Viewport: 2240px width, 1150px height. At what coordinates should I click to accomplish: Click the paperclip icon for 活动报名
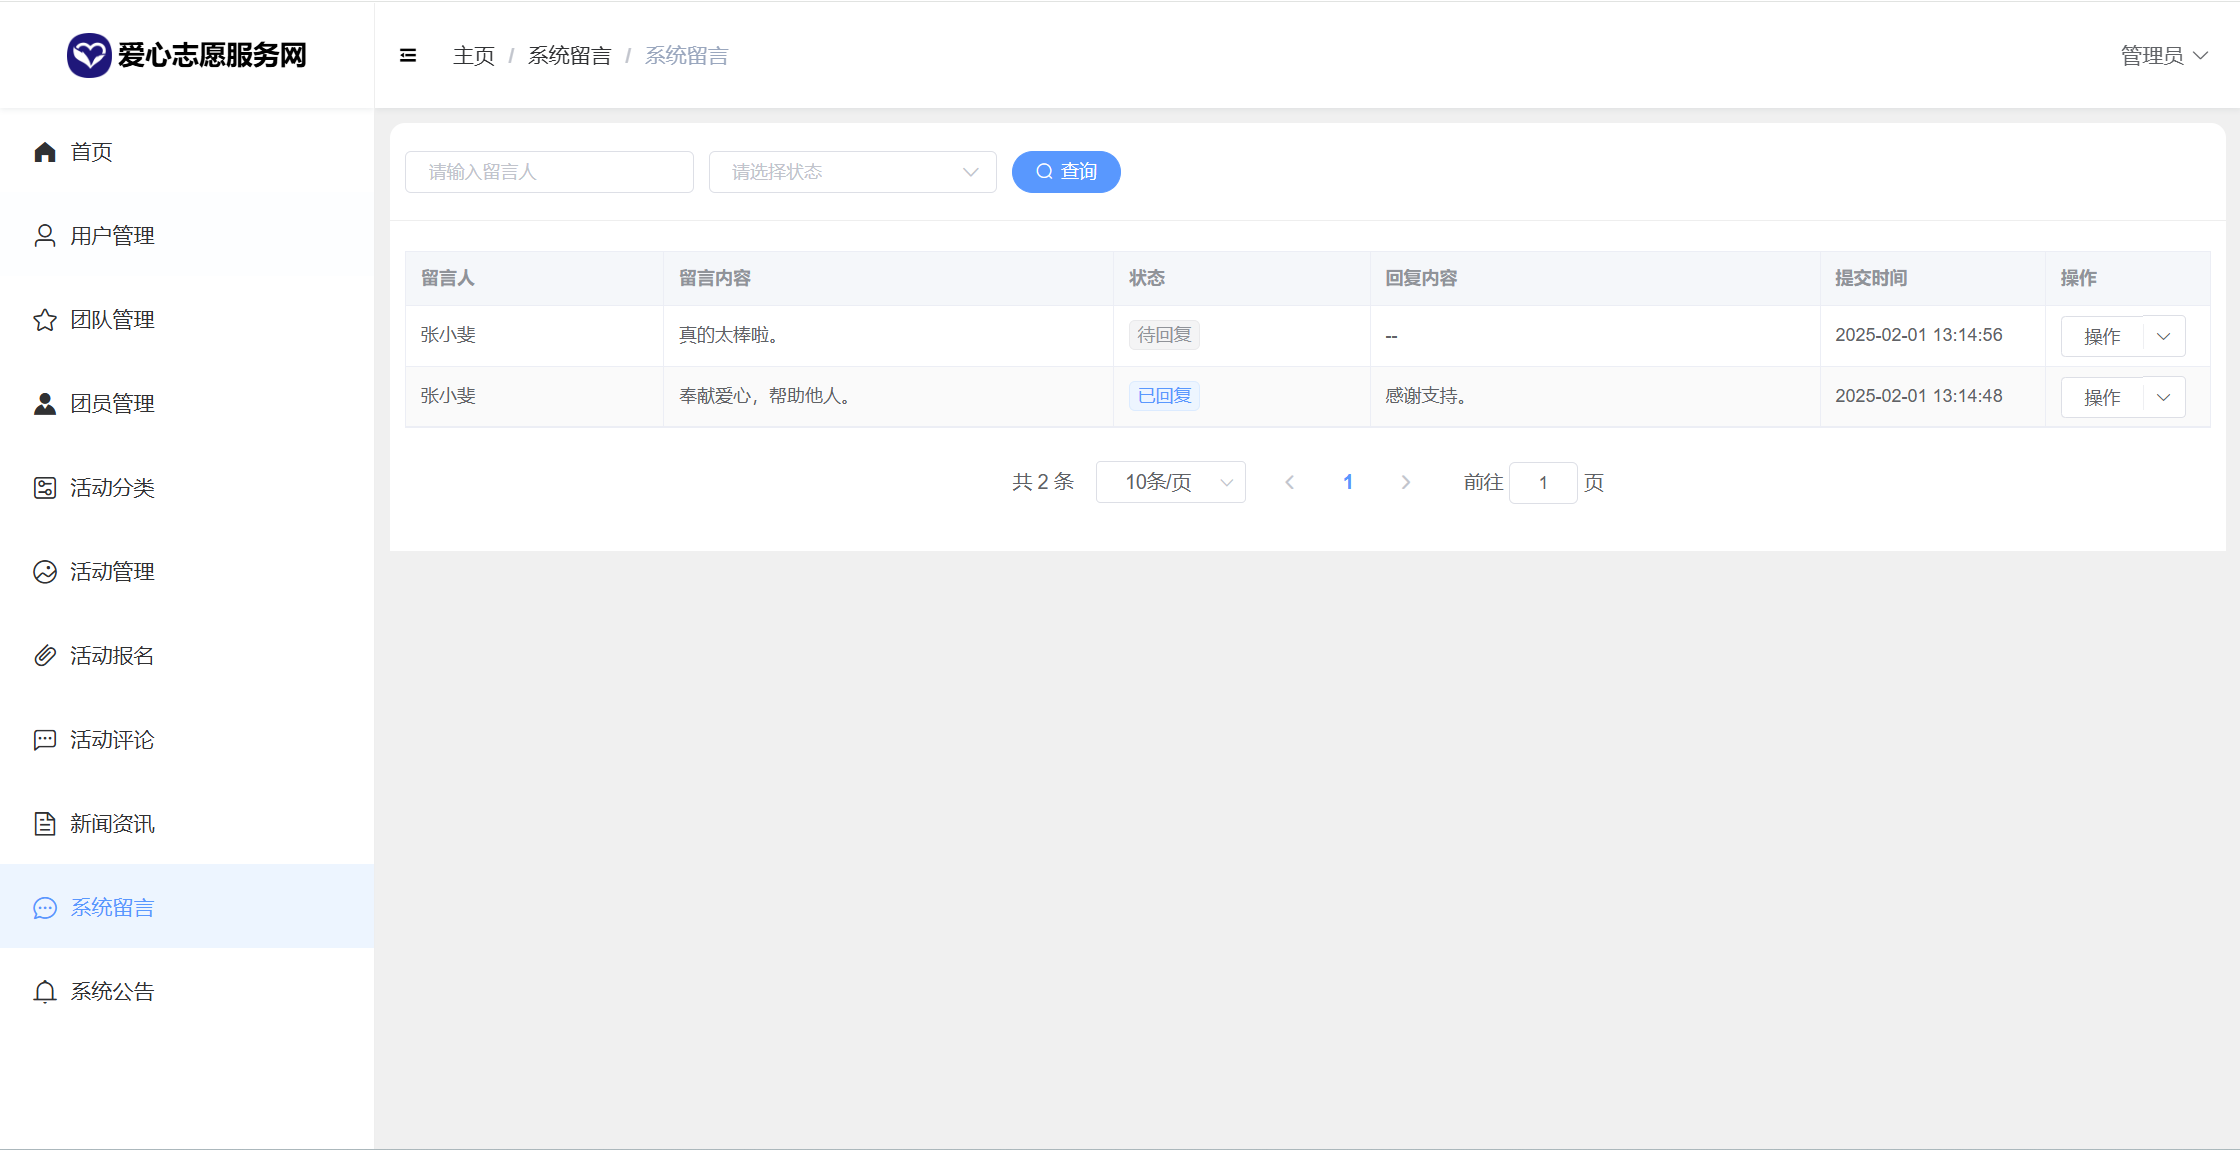click(x=45, y=656)
